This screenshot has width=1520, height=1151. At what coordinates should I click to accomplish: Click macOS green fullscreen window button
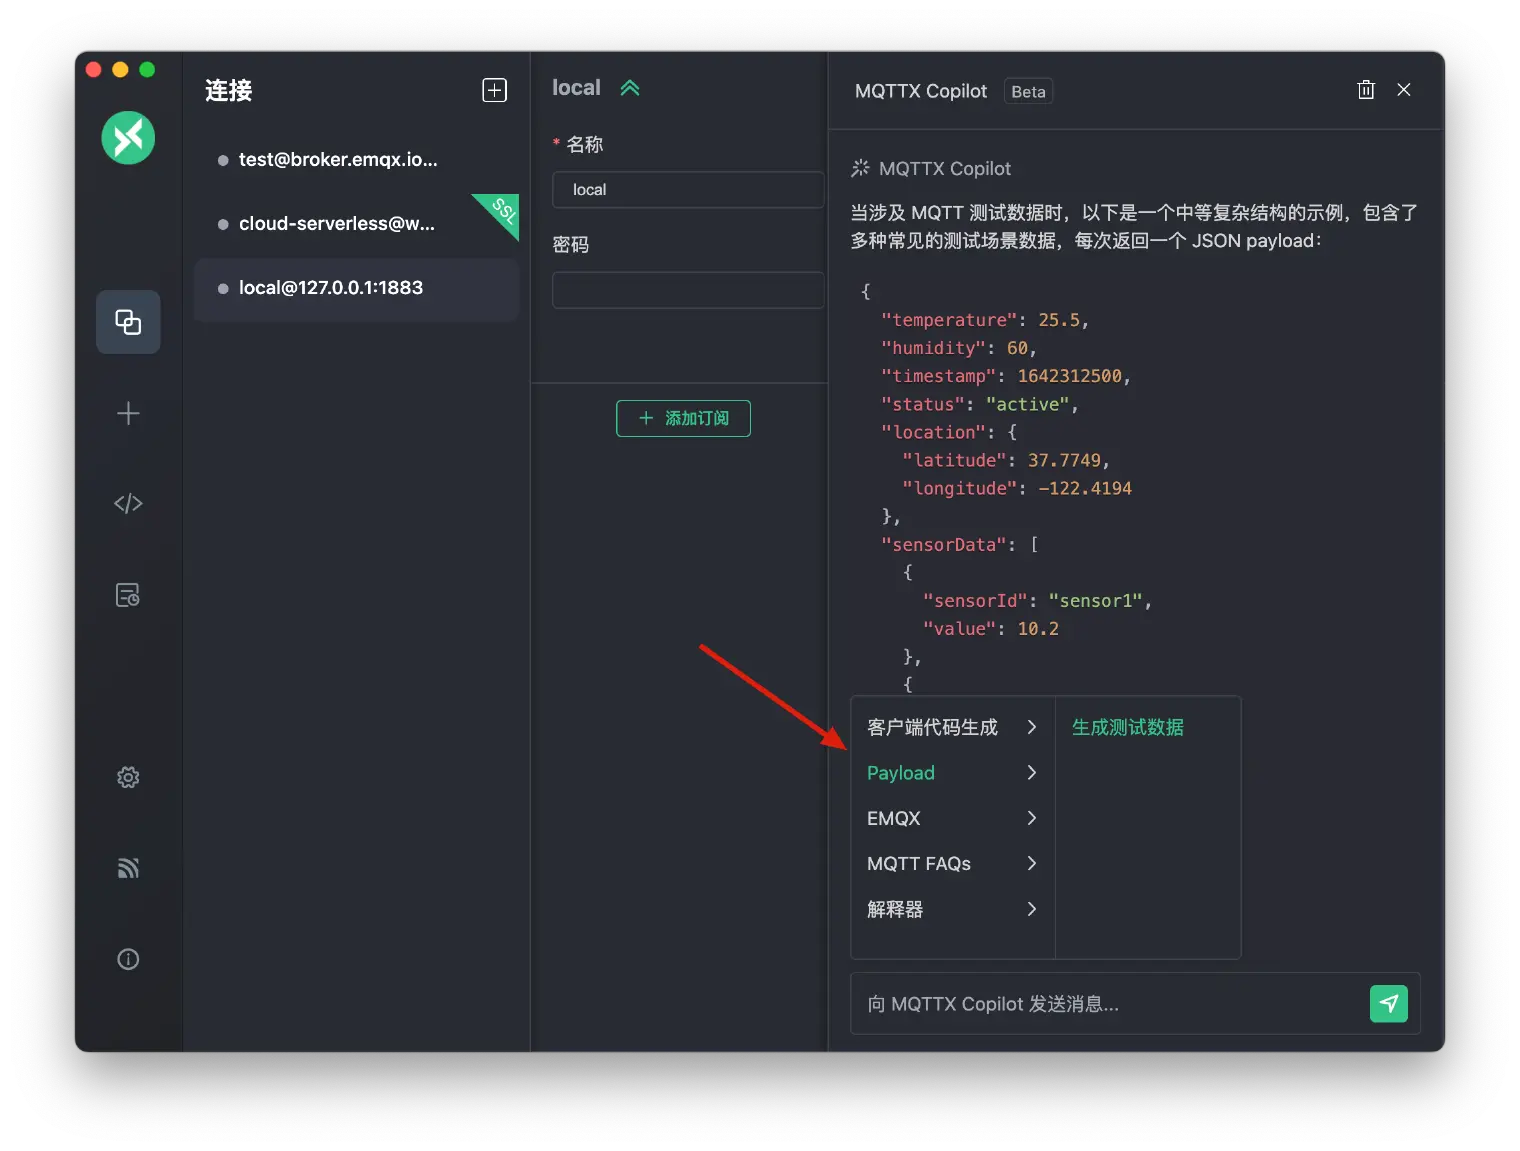tap(147, 69)
